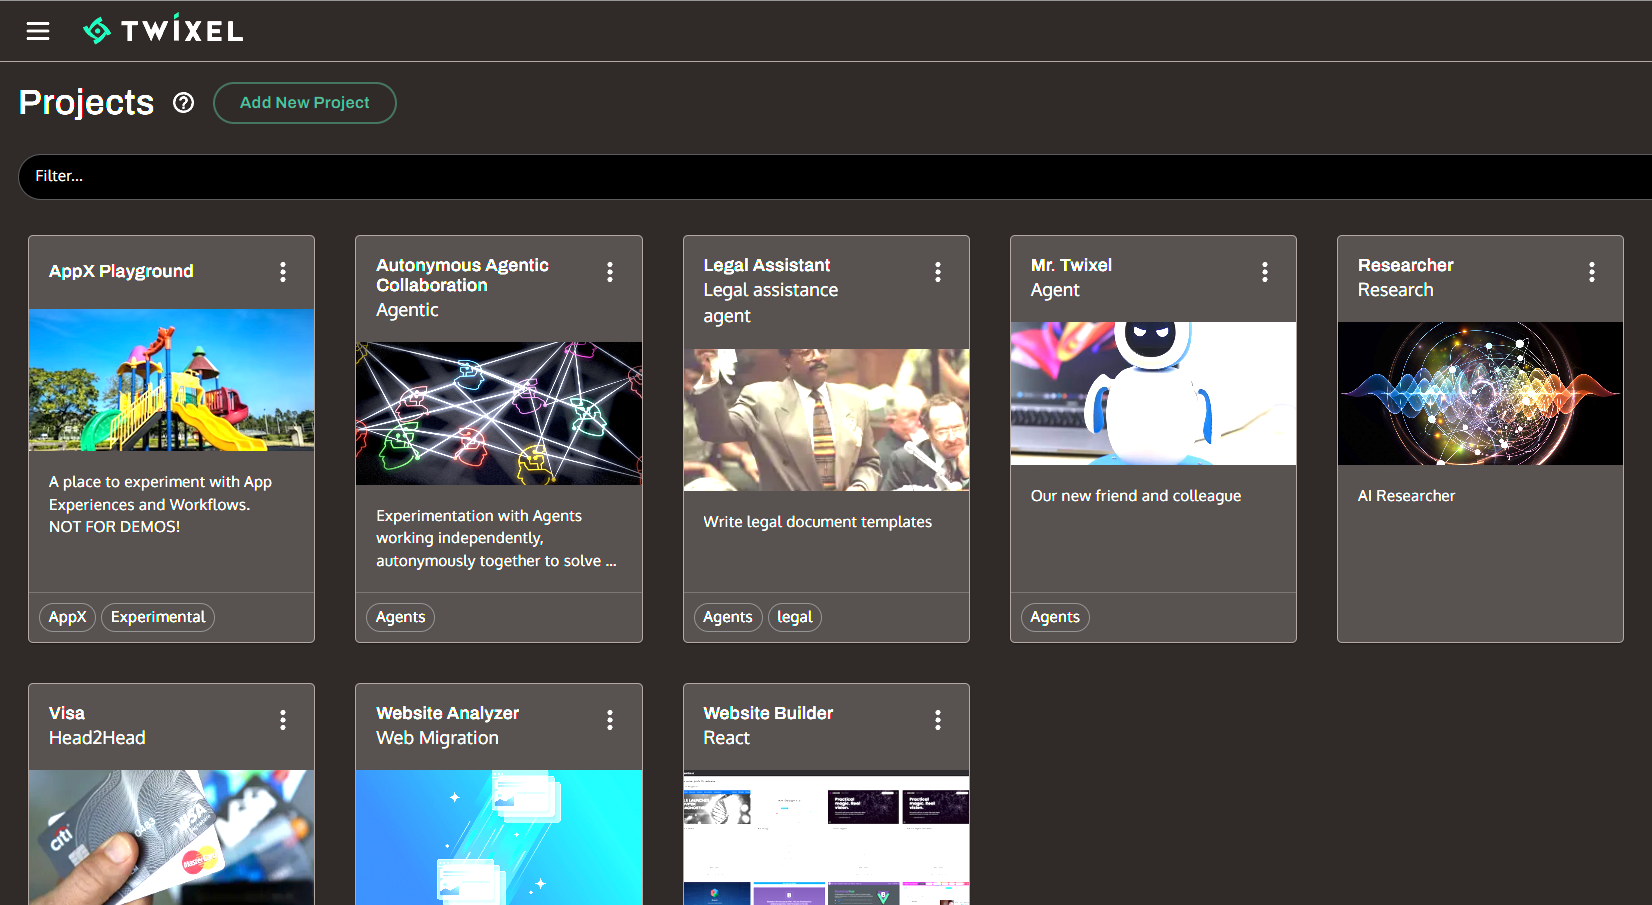1652x905 pixels.
Task: Open the help tooltip next to Projects
Action: [183, 102]
